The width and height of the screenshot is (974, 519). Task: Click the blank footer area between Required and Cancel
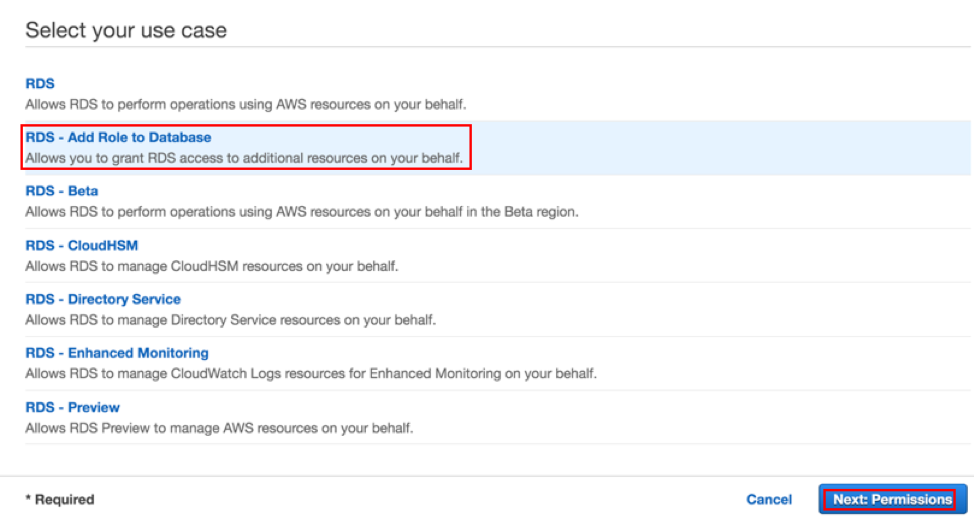420,499
